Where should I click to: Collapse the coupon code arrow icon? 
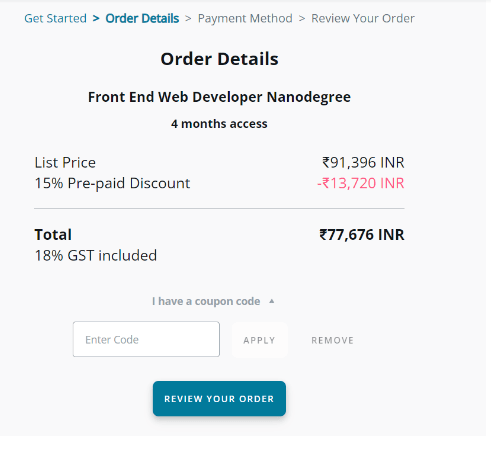tap(272, 301)
